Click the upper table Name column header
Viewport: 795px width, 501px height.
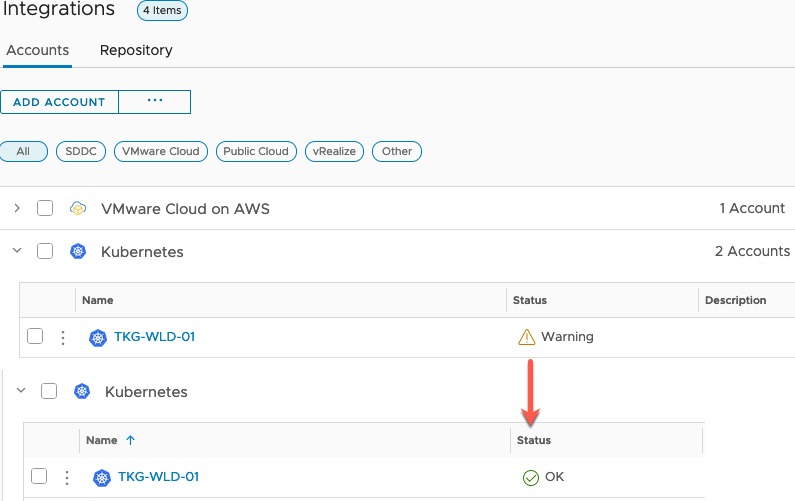pos(98,300)
